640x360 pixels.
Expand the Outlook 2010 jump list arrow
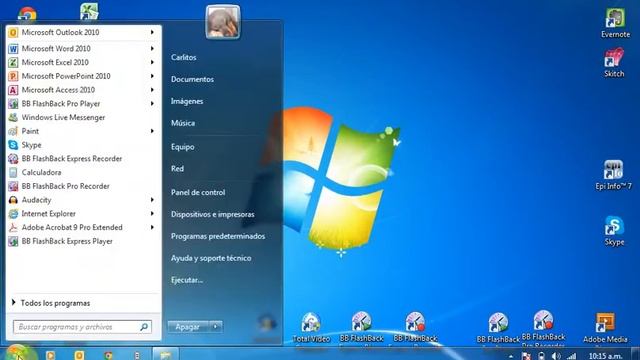tap(152, 32)
